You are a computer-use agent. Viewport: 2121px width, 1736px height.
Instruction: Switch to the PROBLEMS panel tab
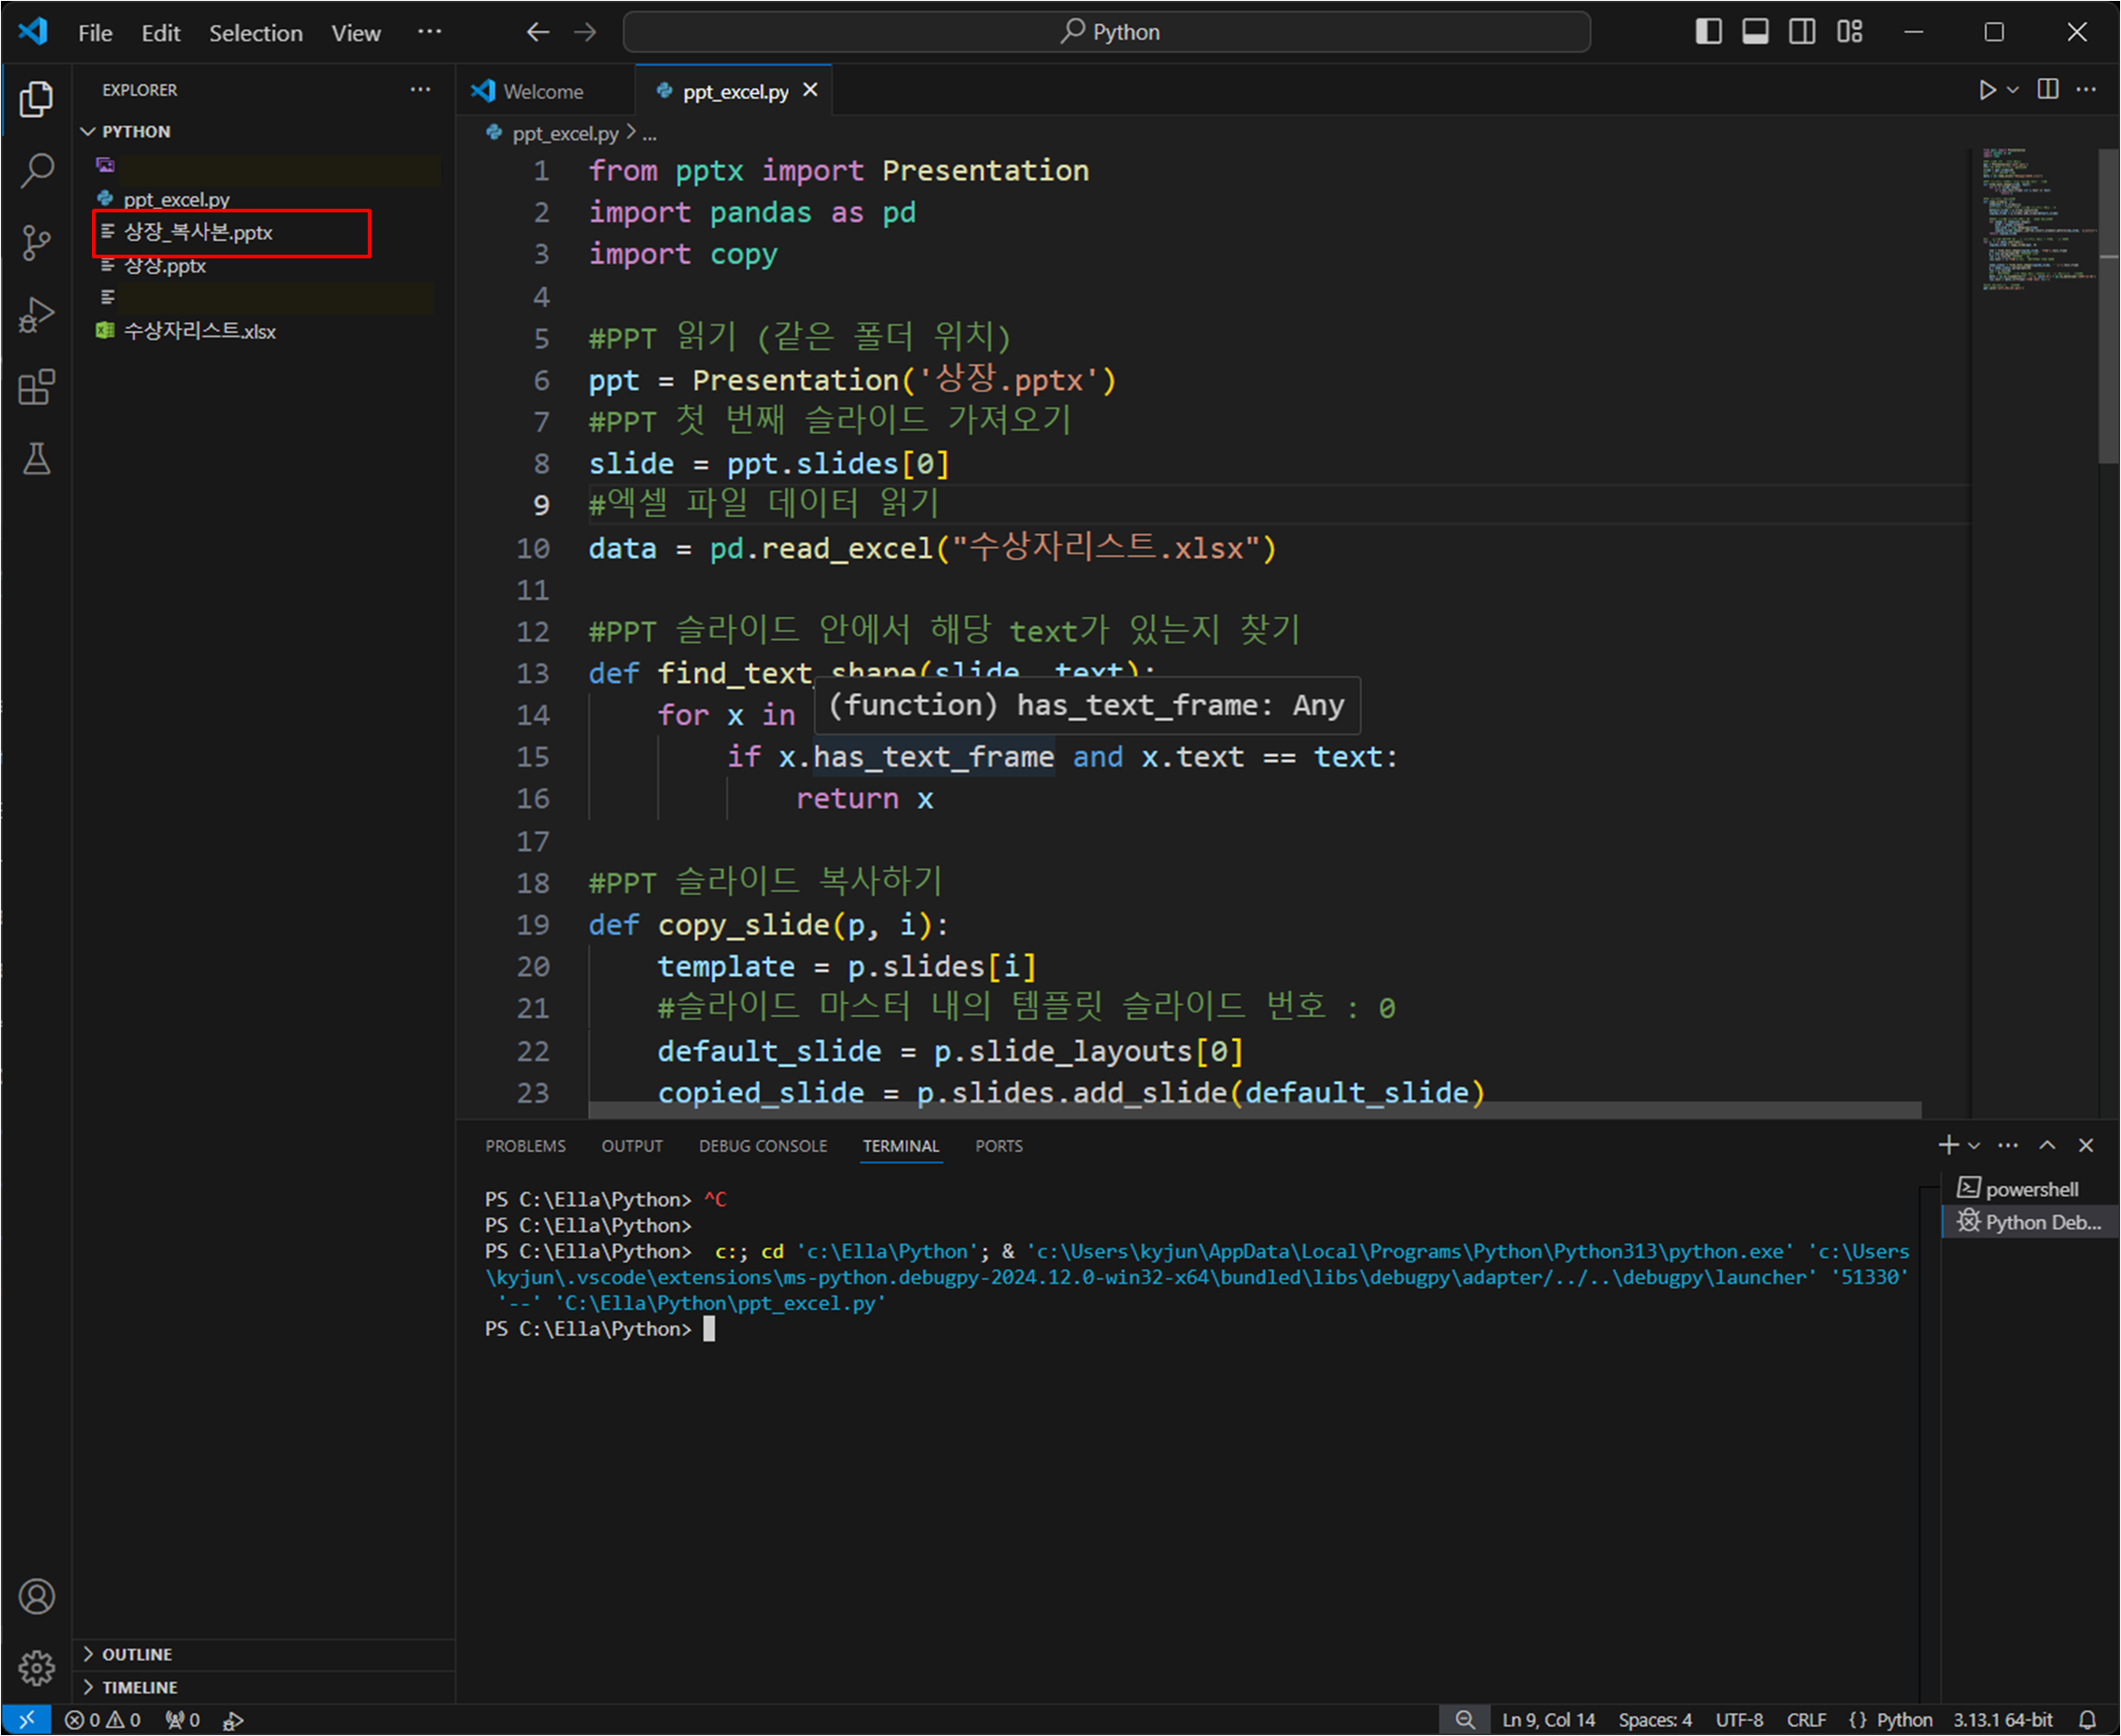[525, 1146]
